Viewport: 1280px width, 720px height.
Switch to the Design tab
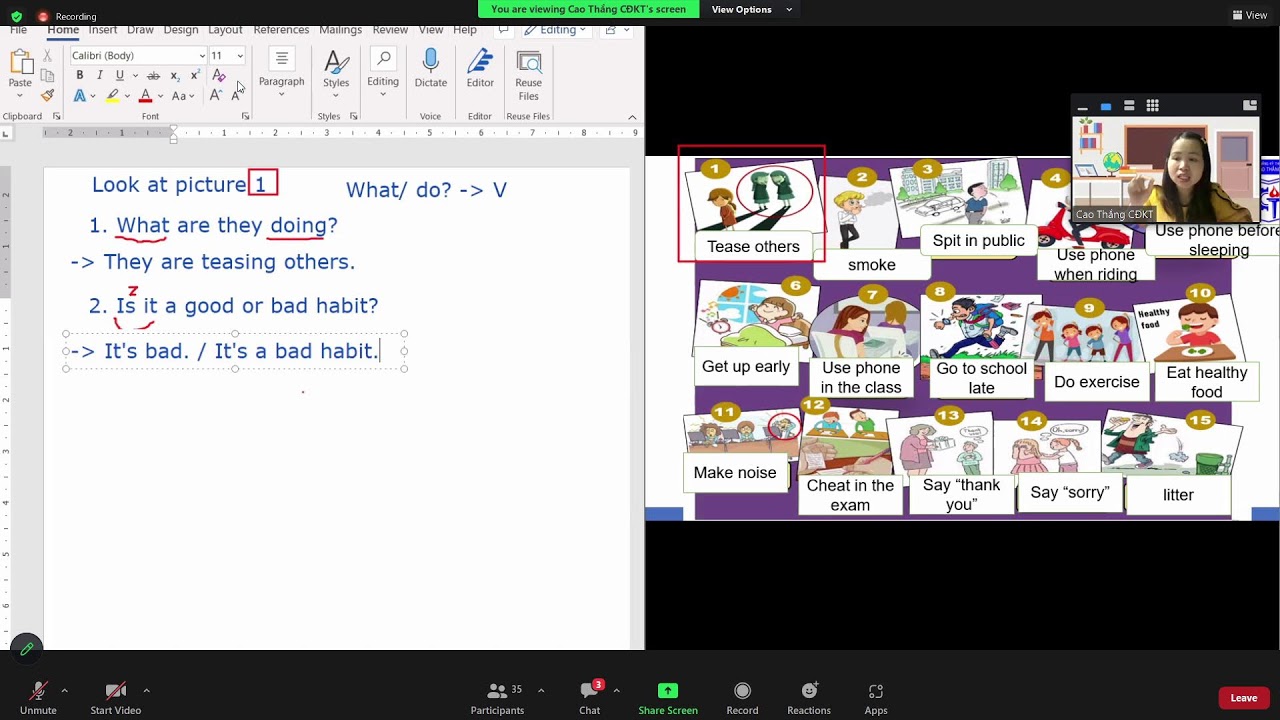point(181,30)
